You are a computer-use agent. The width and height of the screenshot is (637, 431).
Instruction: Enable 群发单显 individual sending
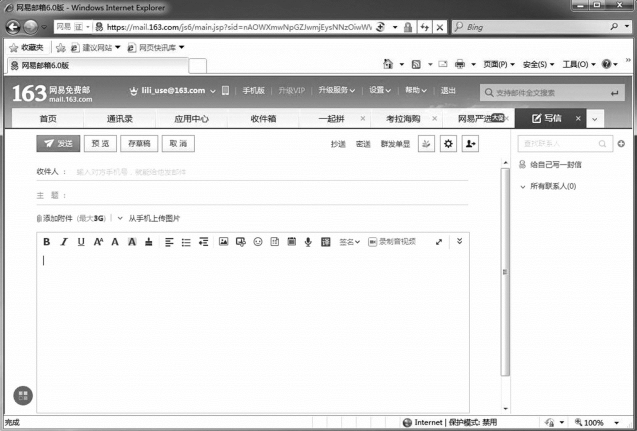click(395, 144)
